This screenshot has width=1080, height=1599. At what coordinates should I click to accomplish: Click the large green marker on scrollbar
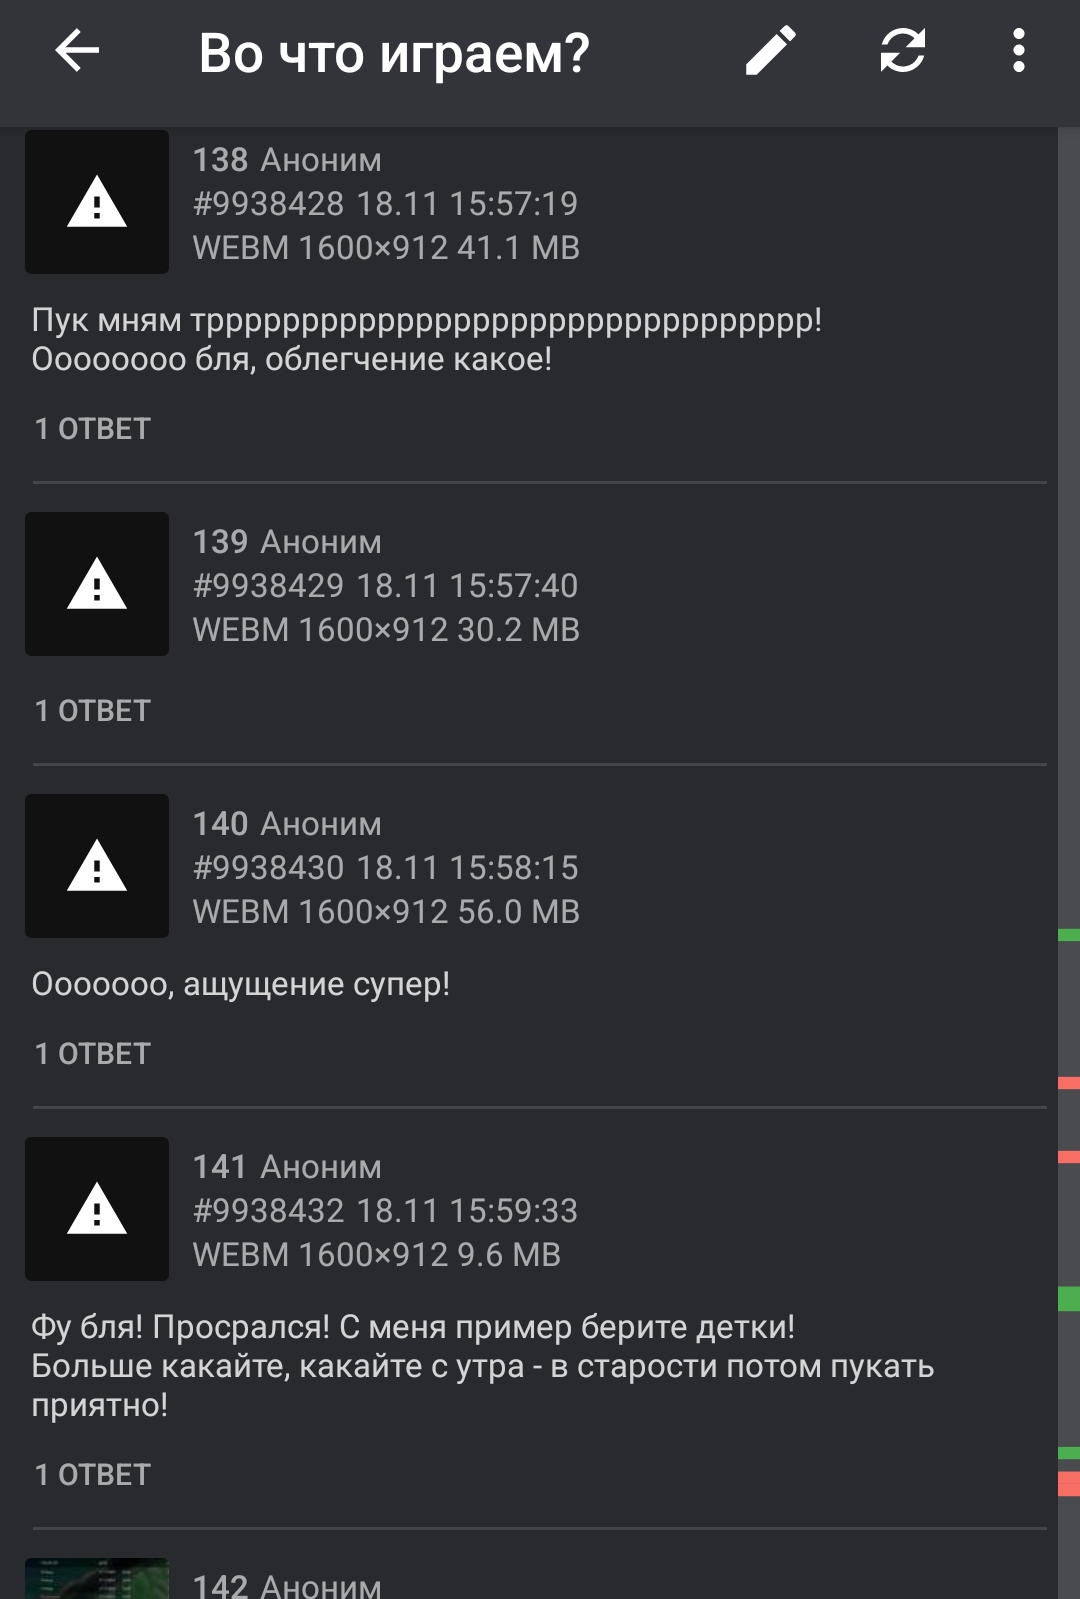coord(1069,1299)
